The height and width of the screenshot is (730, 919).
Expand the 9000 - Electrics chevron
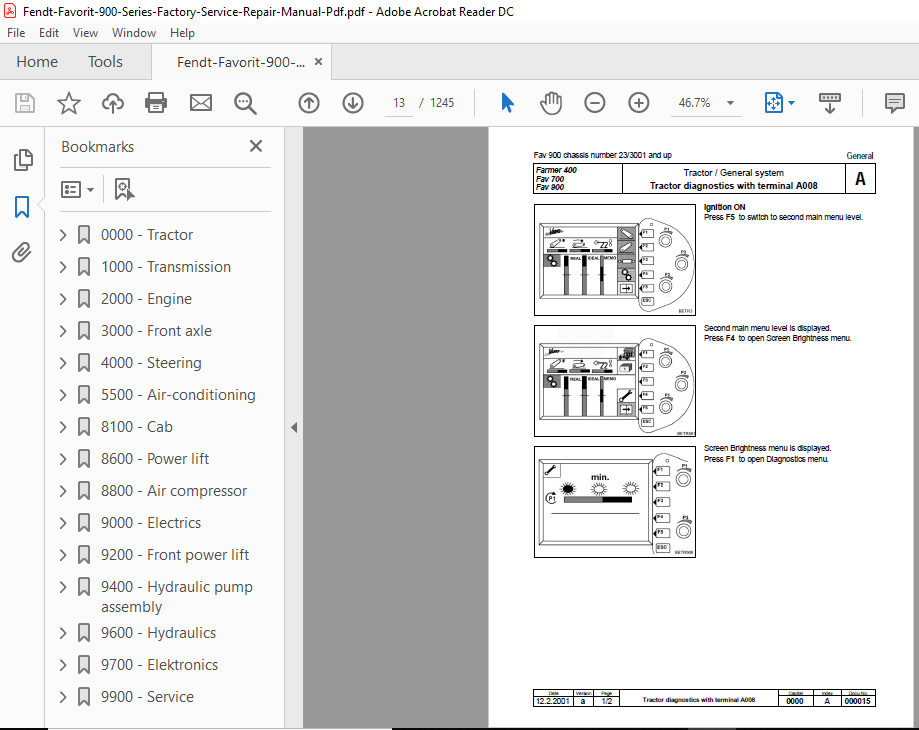(x=63, y=523)
